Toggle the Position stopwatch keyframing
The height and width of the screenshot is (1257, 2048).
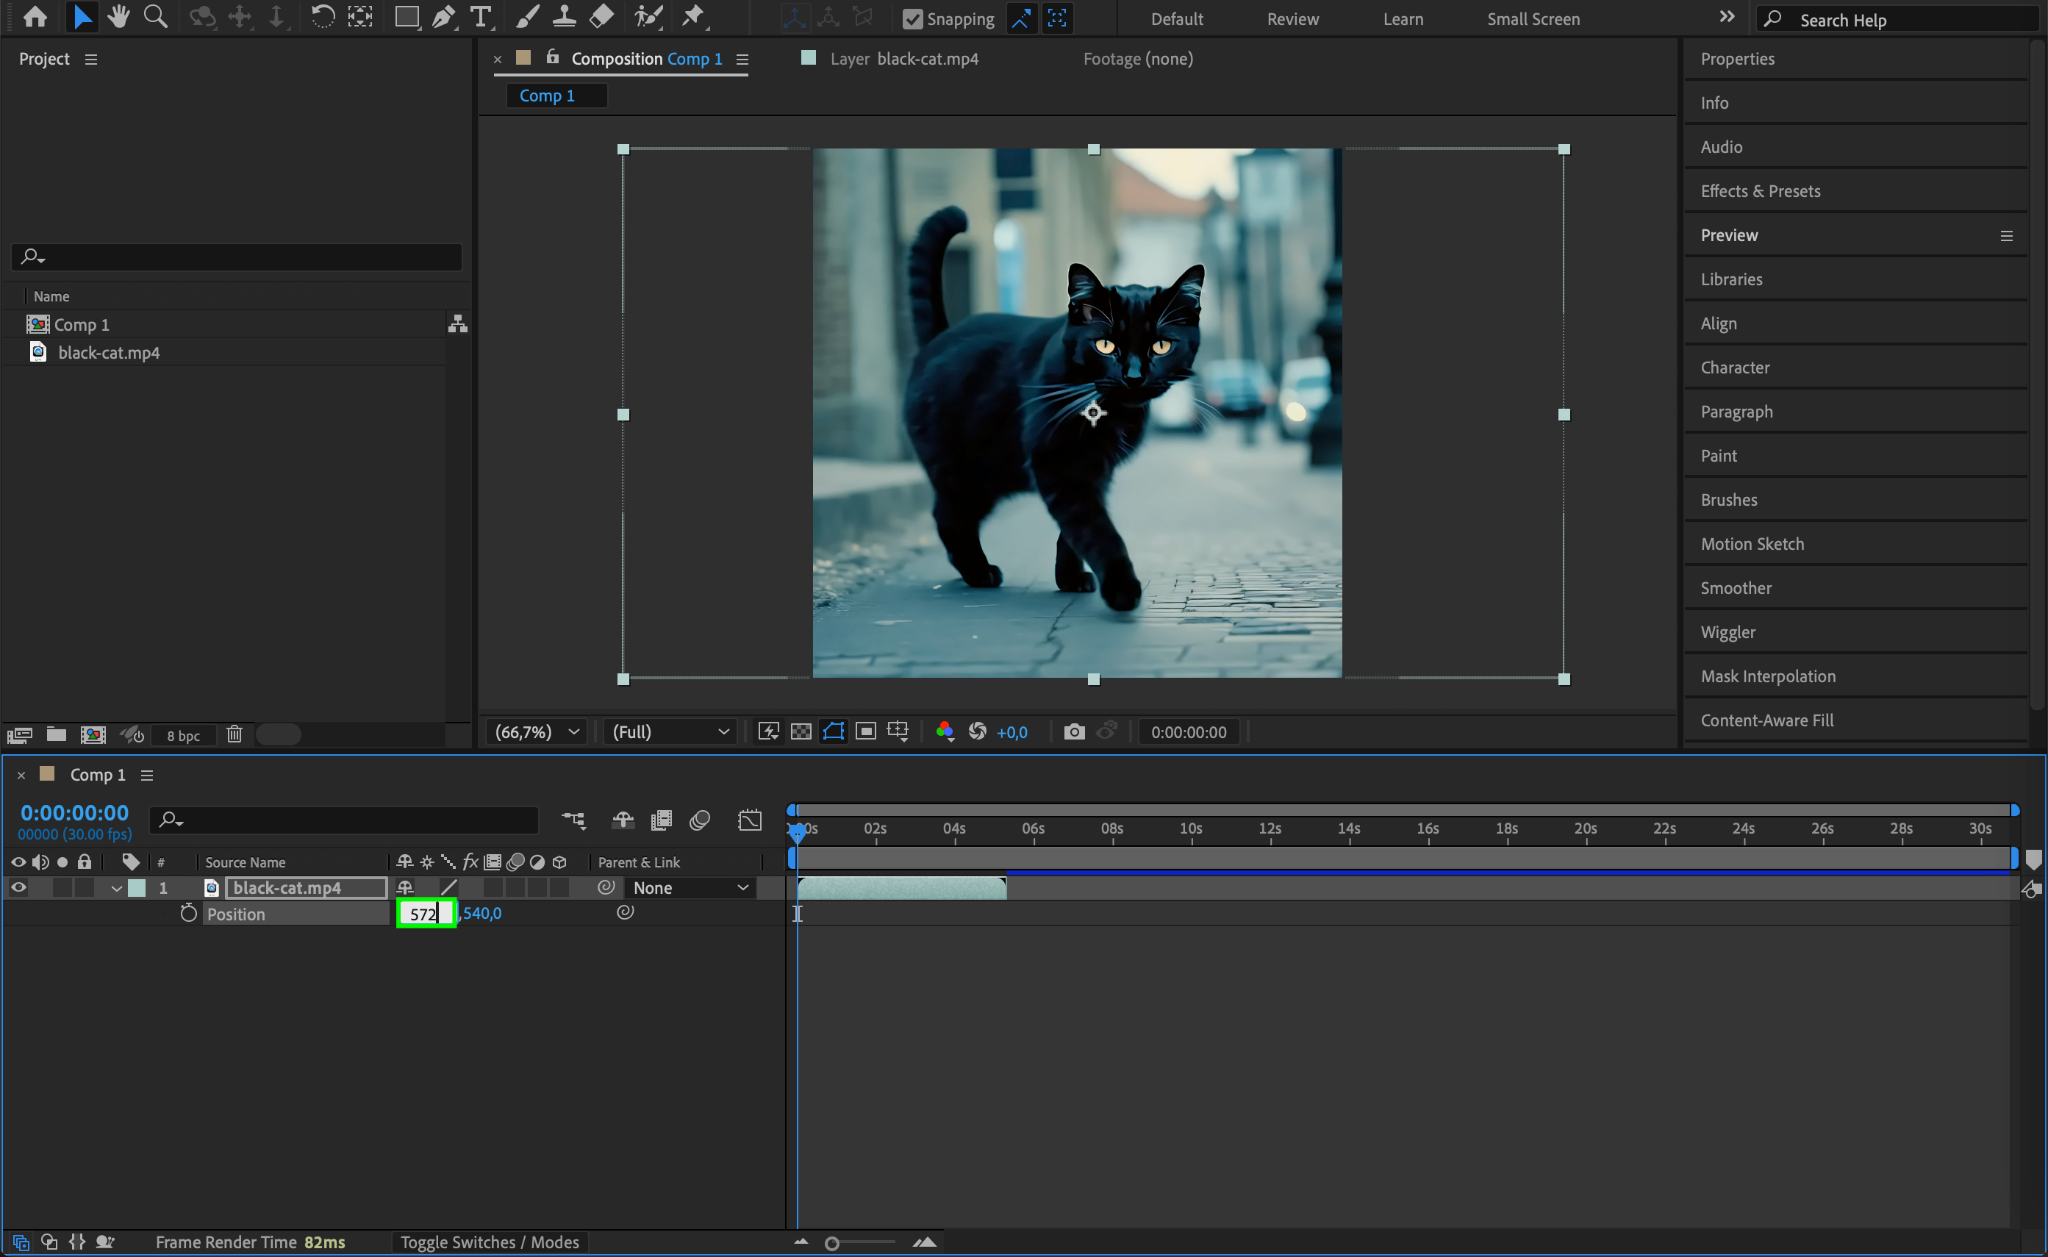(x=188, y=913)
